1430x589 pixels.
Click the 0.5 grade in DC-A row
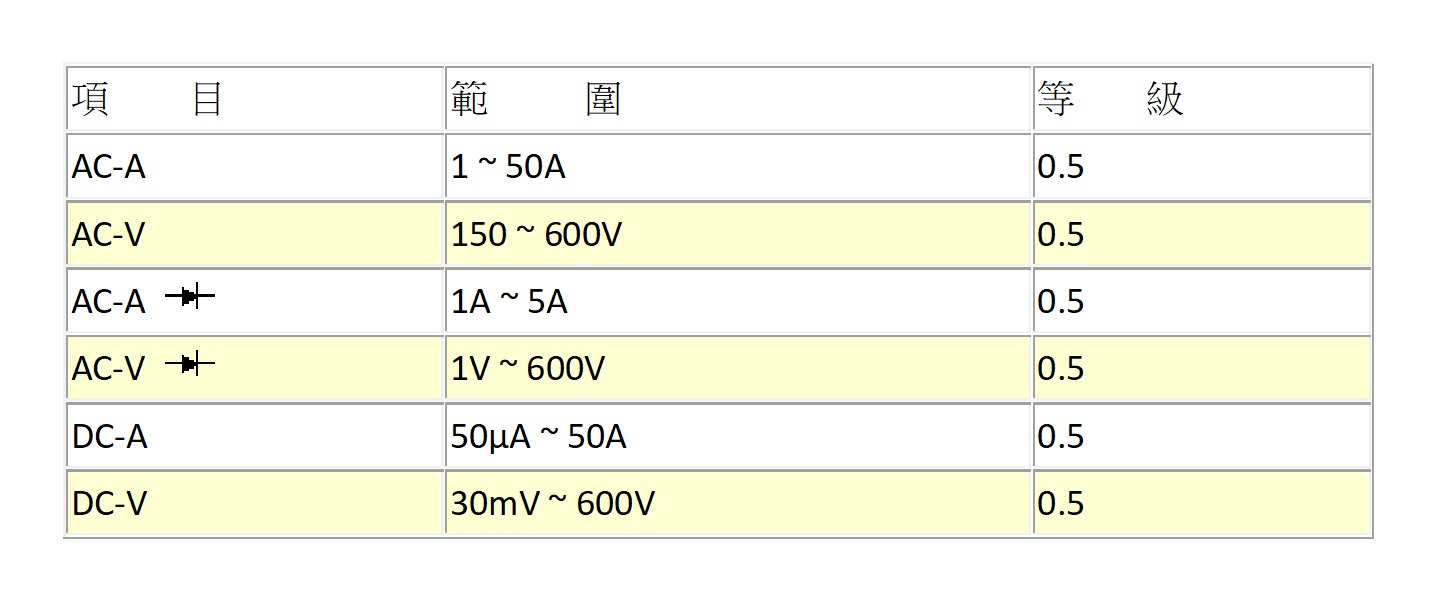pos(1061,437)
